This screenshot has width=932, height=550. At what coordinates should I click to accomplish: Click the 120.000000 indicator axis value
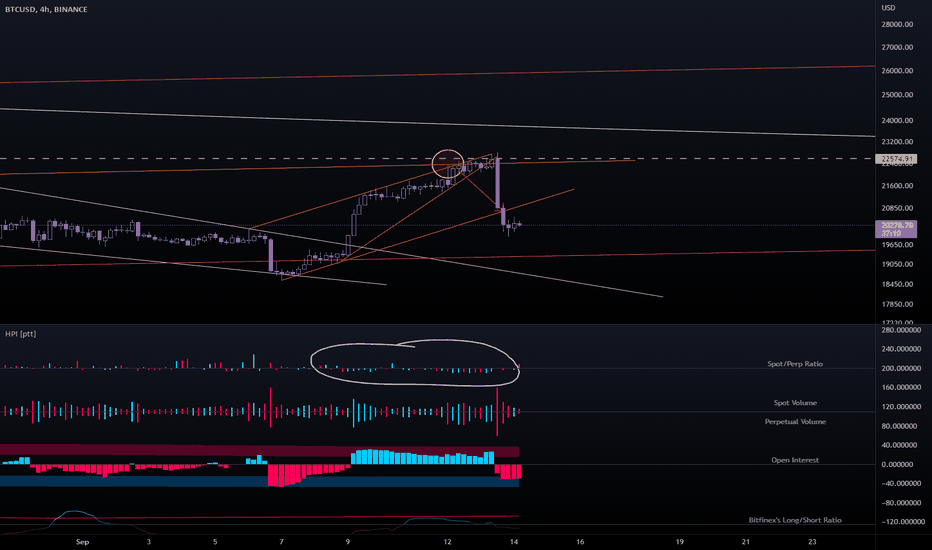click(x=901, y=407)
